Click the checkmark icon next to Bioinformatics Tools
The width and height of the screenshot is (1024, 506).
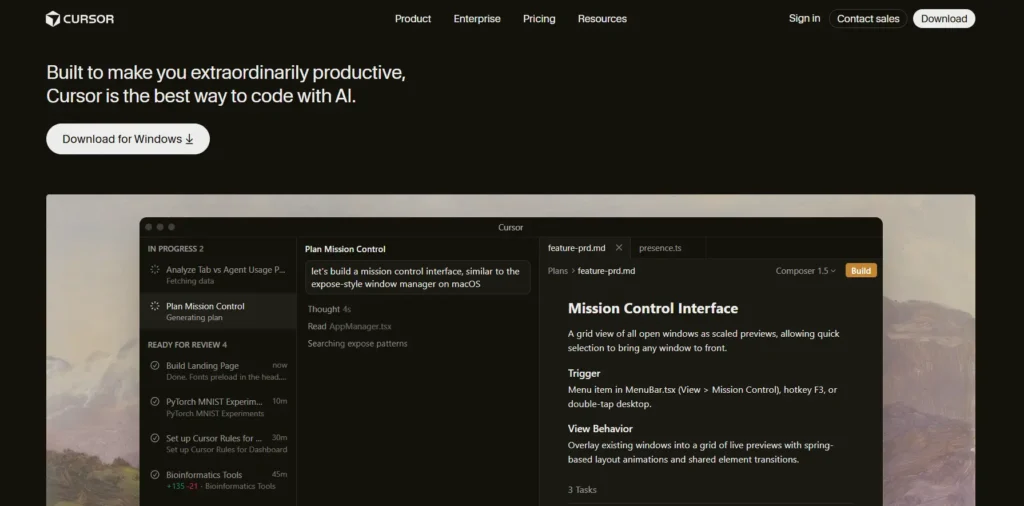(x=155, y=475)
